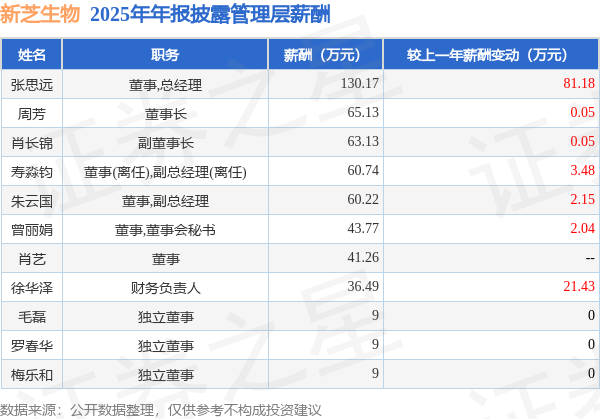The image size is (600, 419).
Task: Click the 2025年年报披露管理层薪酬 heading
Action: 210,15
